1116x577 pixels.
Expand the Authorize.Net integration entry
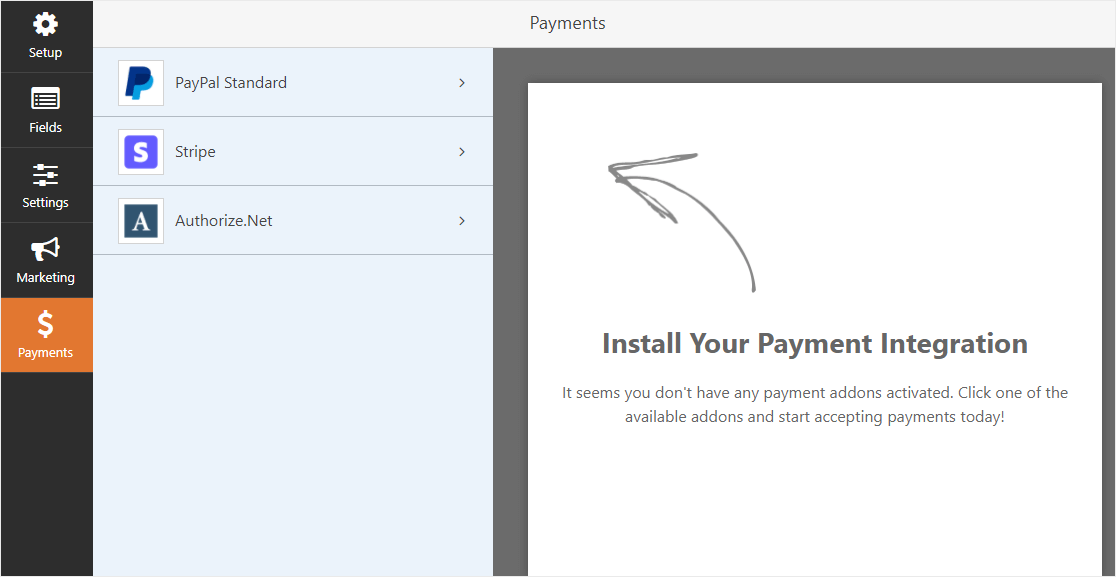click(461, 220)
